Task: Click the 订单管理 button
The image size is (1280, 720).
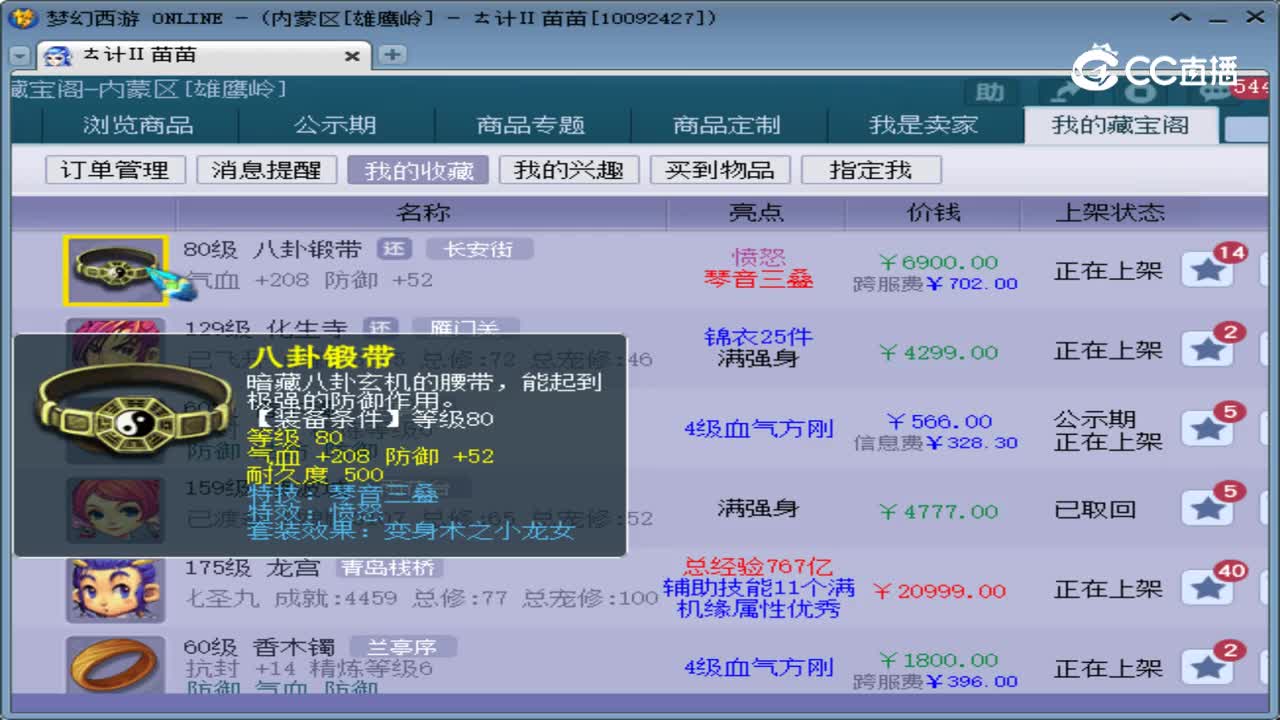Action: click(x=115, y=169)
